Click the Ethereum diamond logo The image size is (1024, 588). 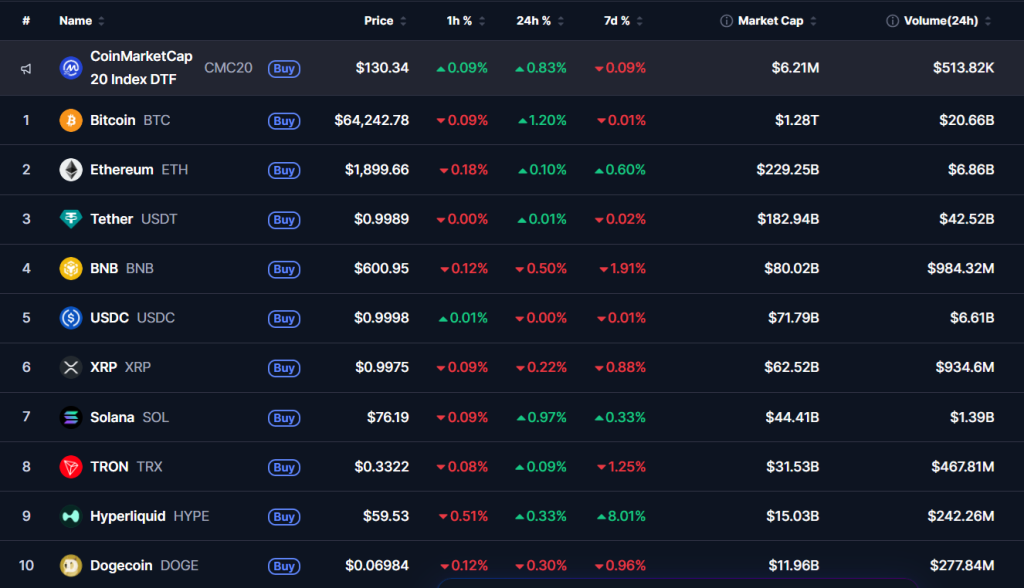(x=71, y=170)
